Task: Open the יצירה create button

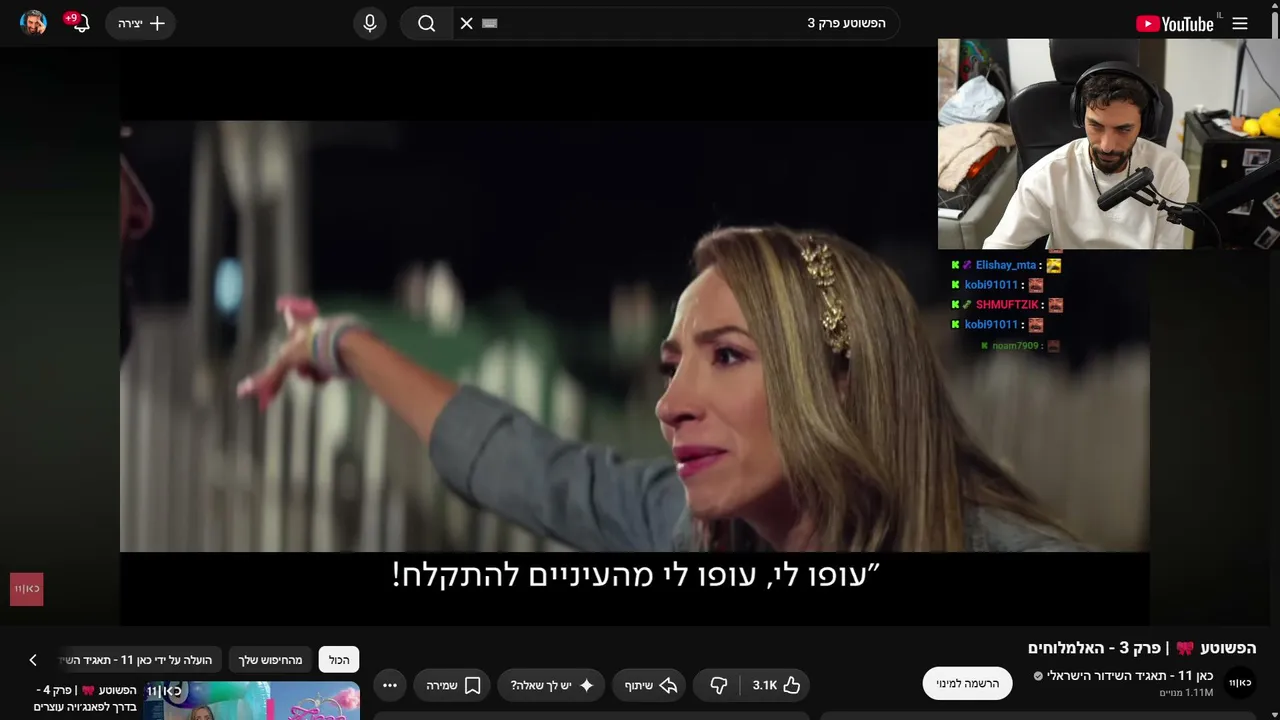Action: coord(141,23)
